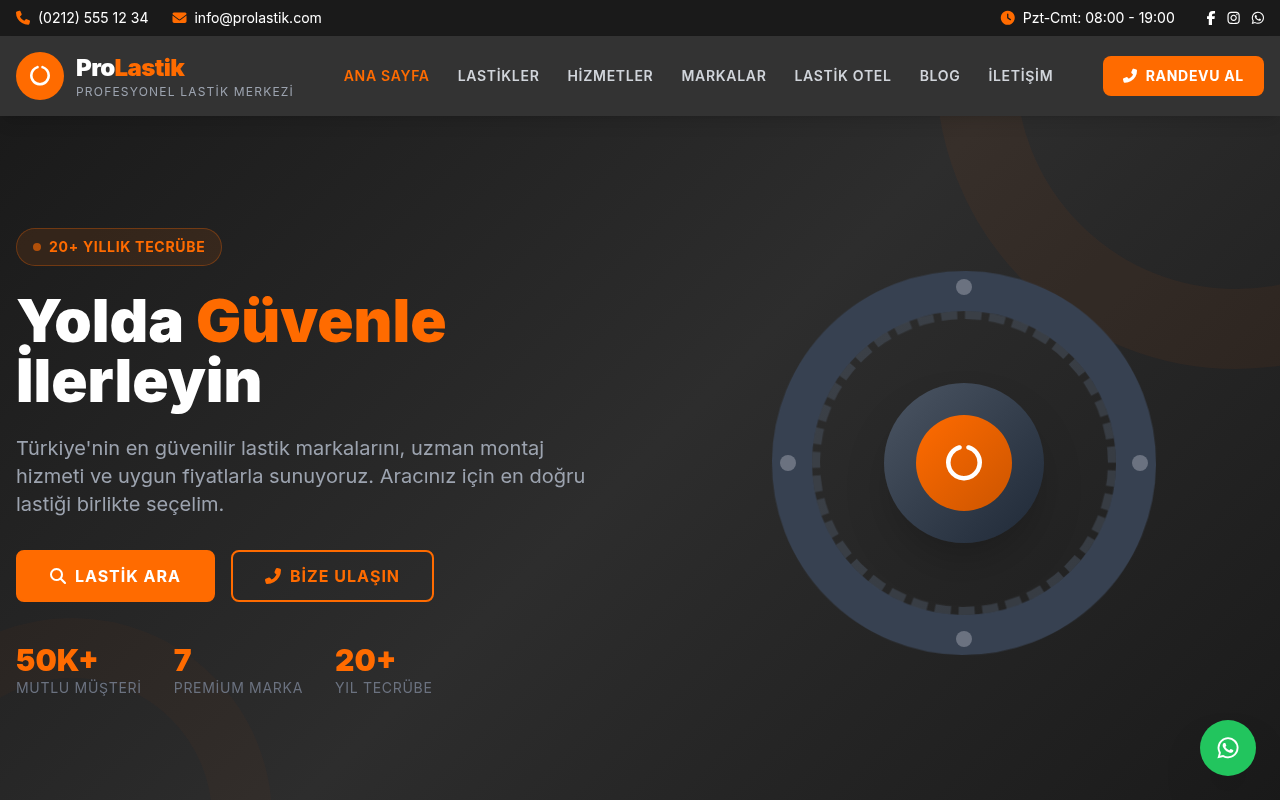The image size is (1280, 800).
Task: Open the Hizmetler navigation item
Action: [x=610, y=76]
